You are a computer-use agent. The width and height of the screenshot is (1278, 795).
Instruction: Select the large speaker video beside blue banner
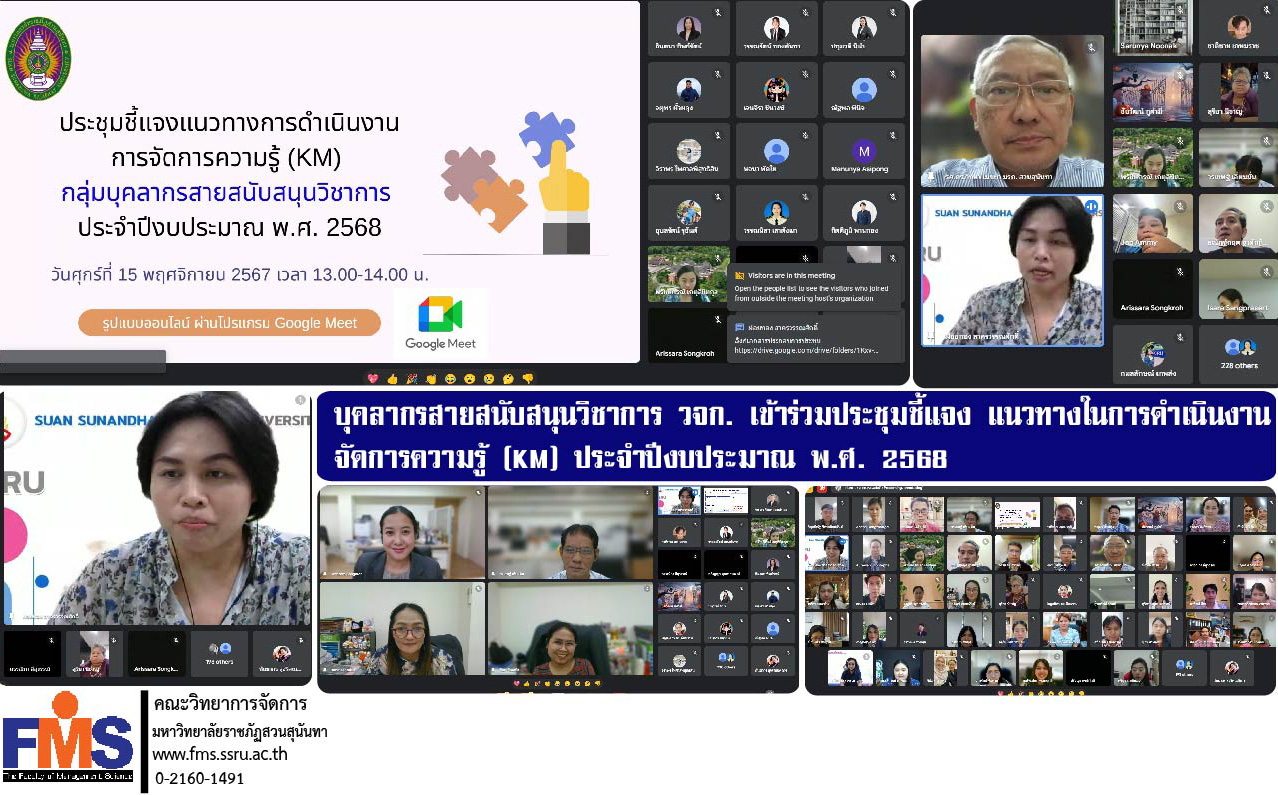(x=156, y=508)
